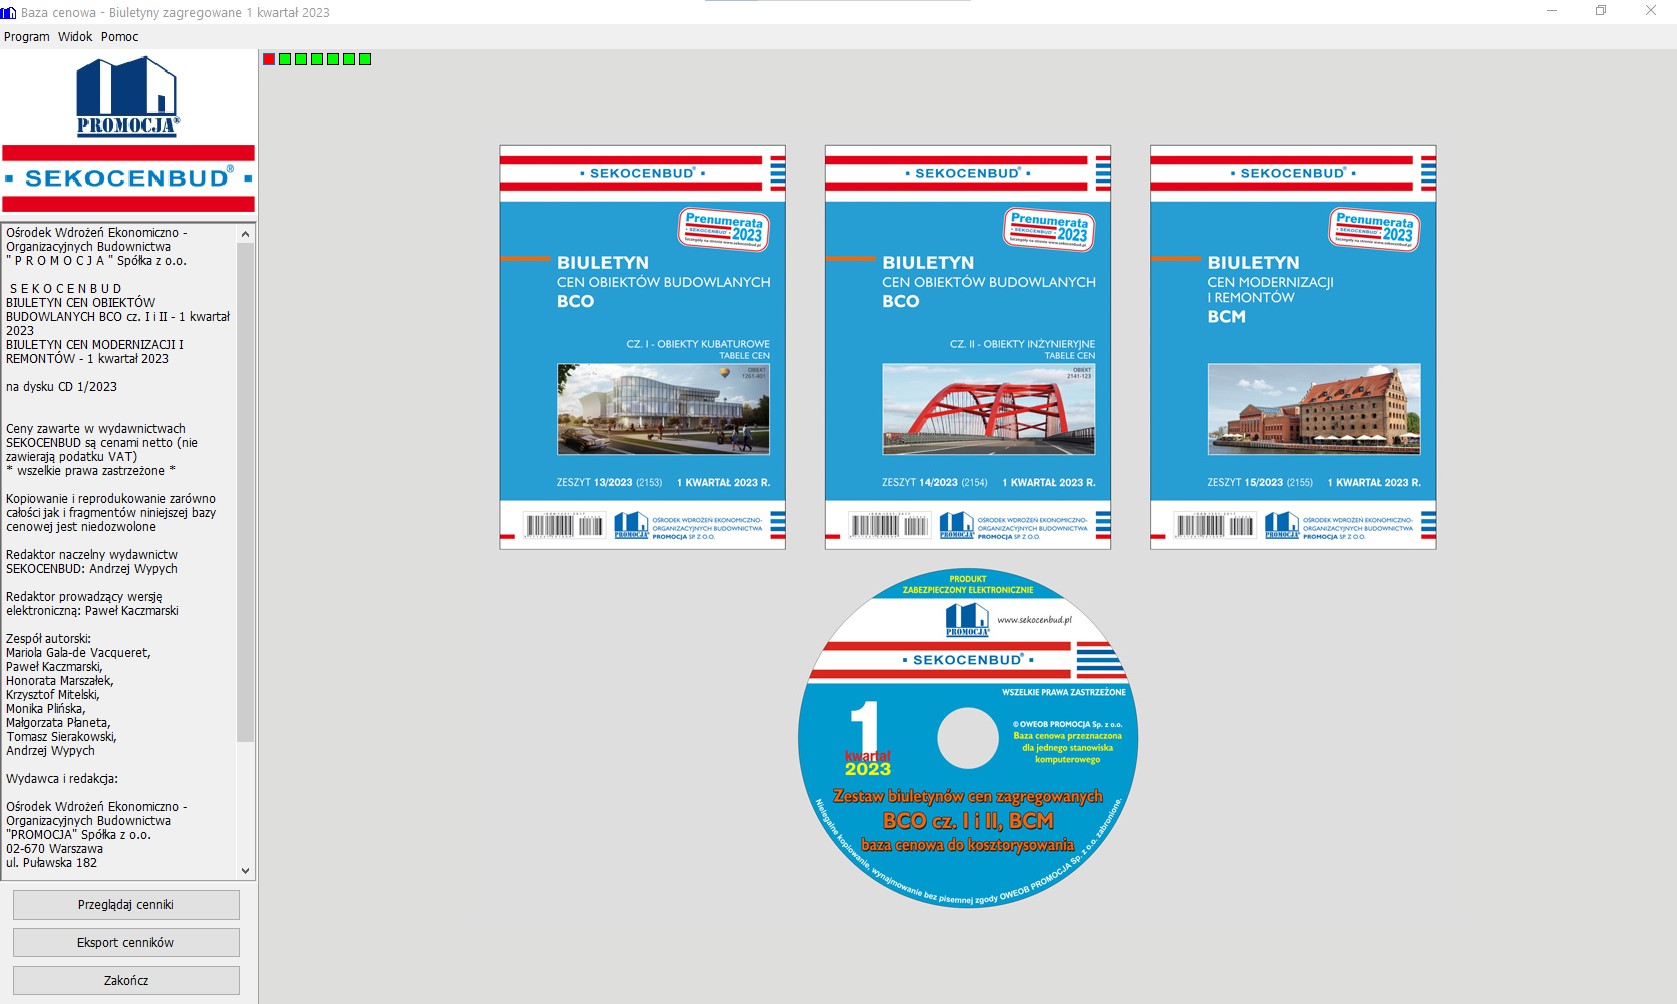Click 'na dysku CD 1/2023' text
1677x1004 pixels.
61,387
